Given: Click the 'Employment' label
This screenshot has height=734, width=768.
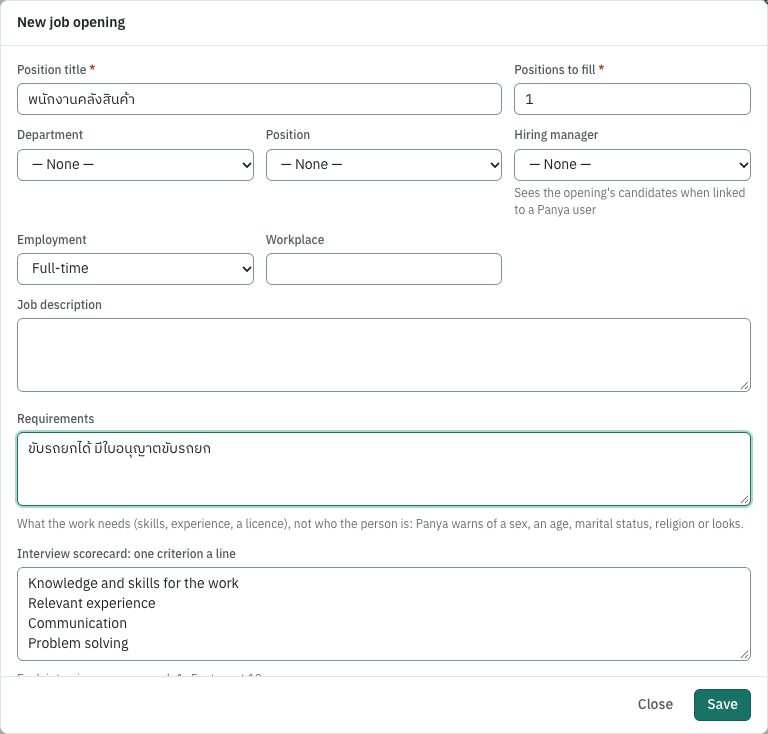Looking at the screenshot, I should [51, 240].
